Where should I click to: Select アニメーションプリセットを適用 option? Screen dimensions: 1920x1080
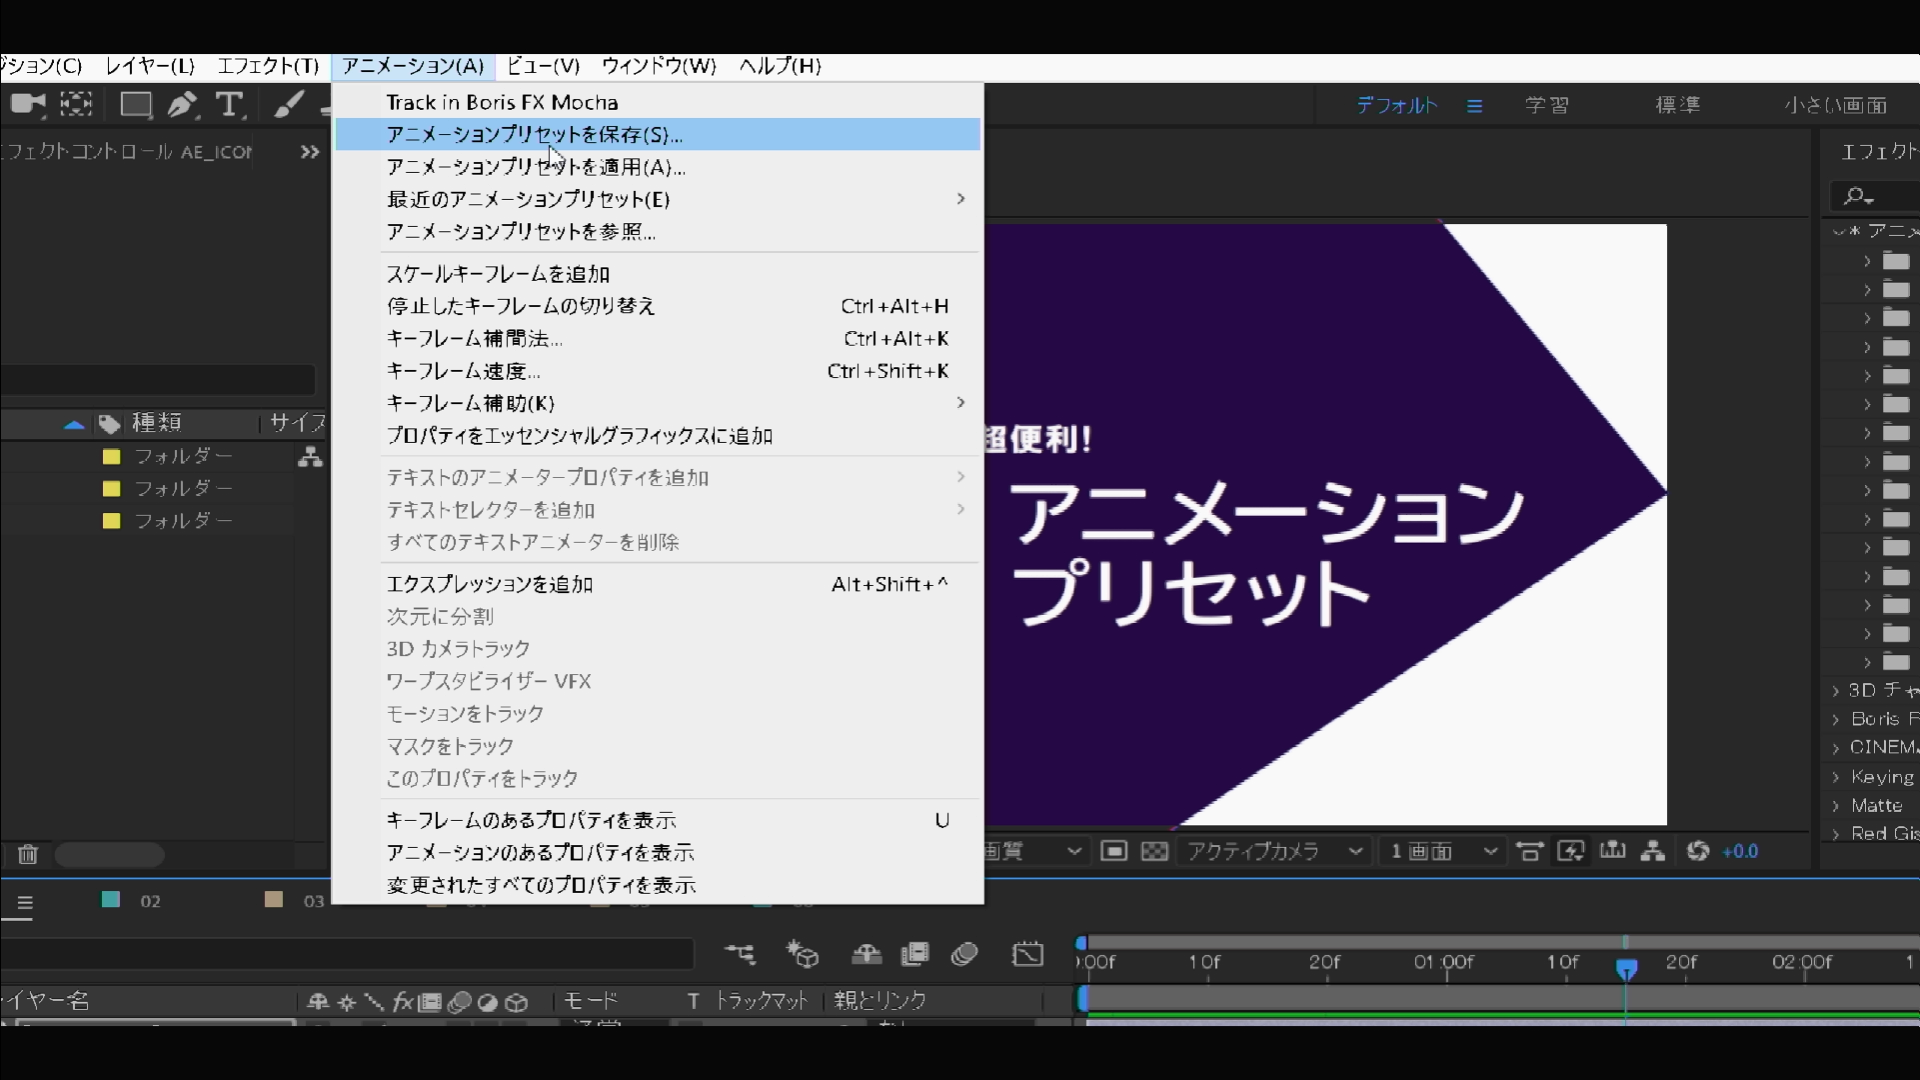pyautogui.click(x=535, y=166)
